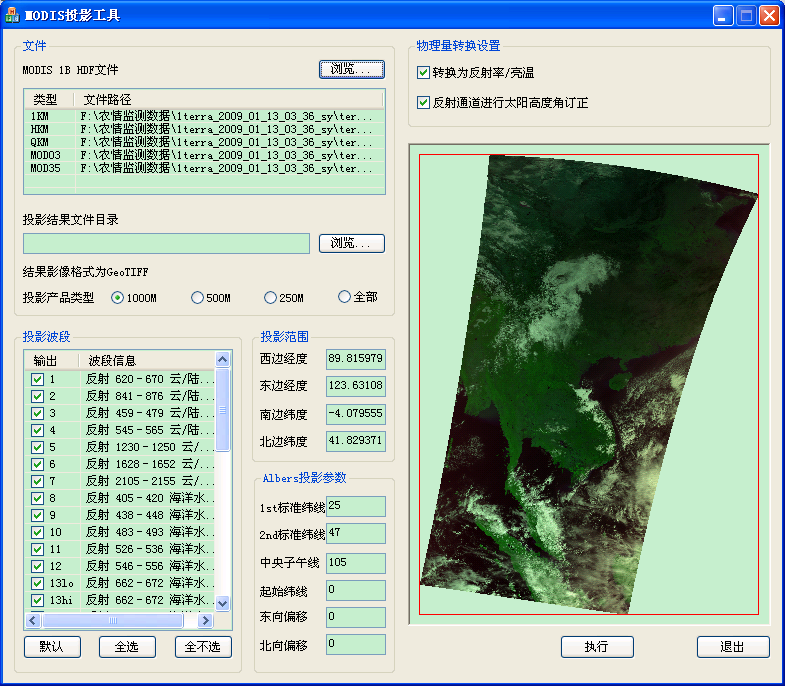Click 全不选 to deselect all bands
The image size is (785, 686).
[x=203, y=646]
